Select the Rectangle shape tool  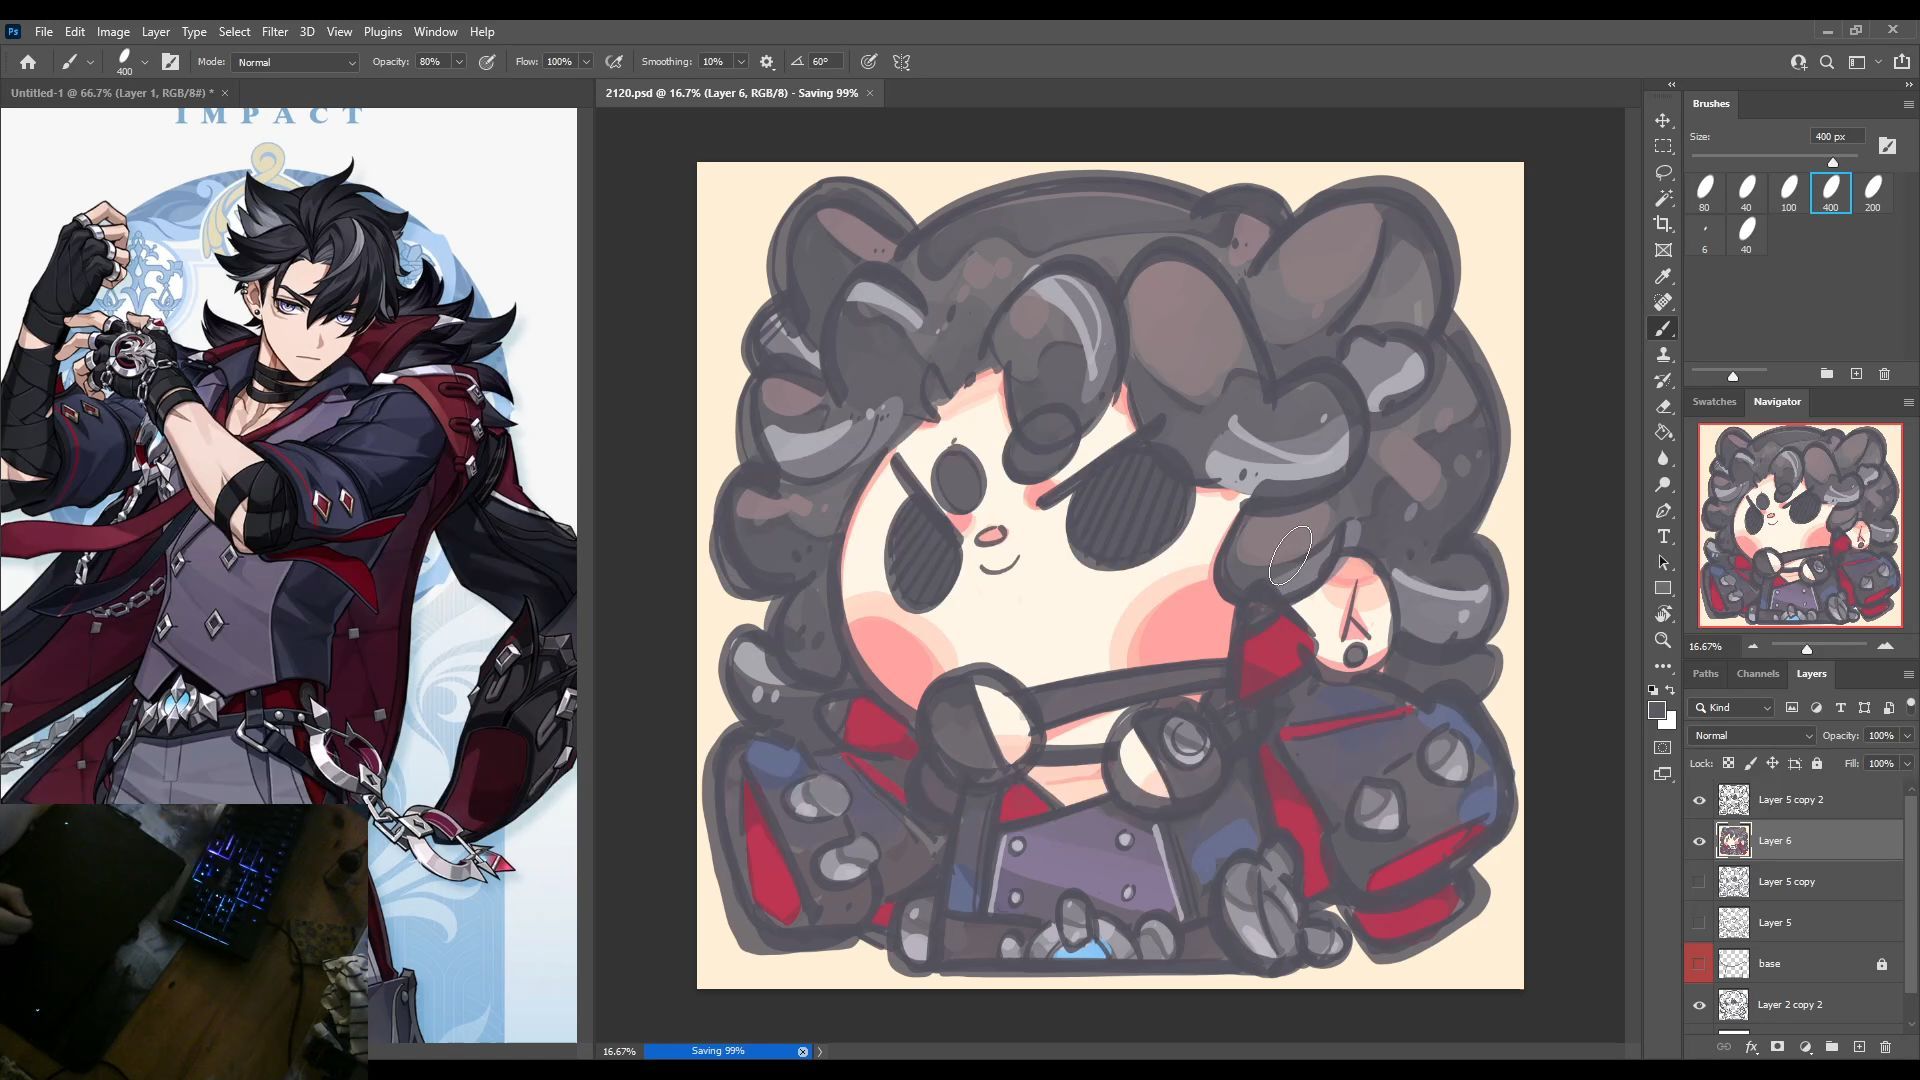[x=1663, y=588]
